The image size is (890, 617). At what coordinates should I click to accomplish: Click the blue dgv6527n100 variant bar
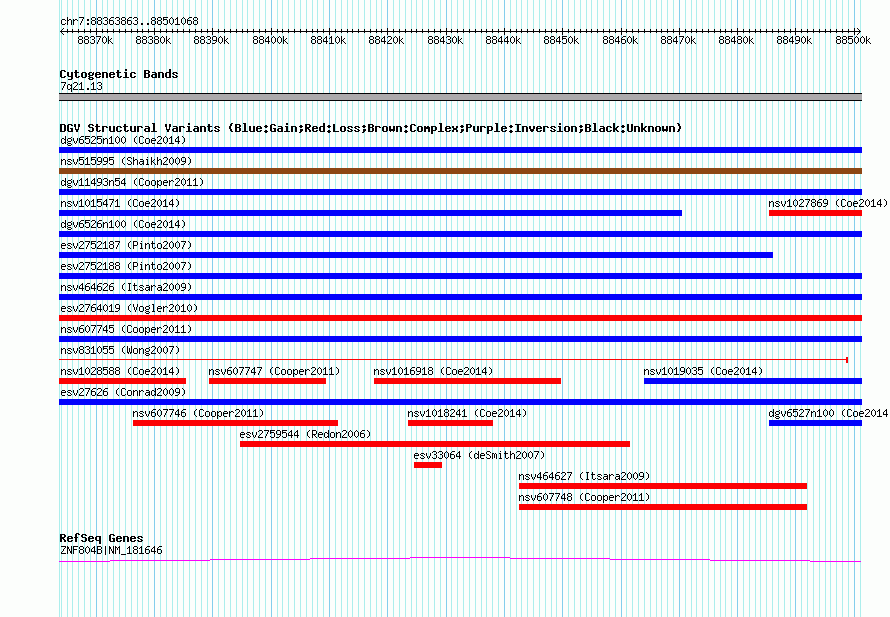click(x=816, y=423)
